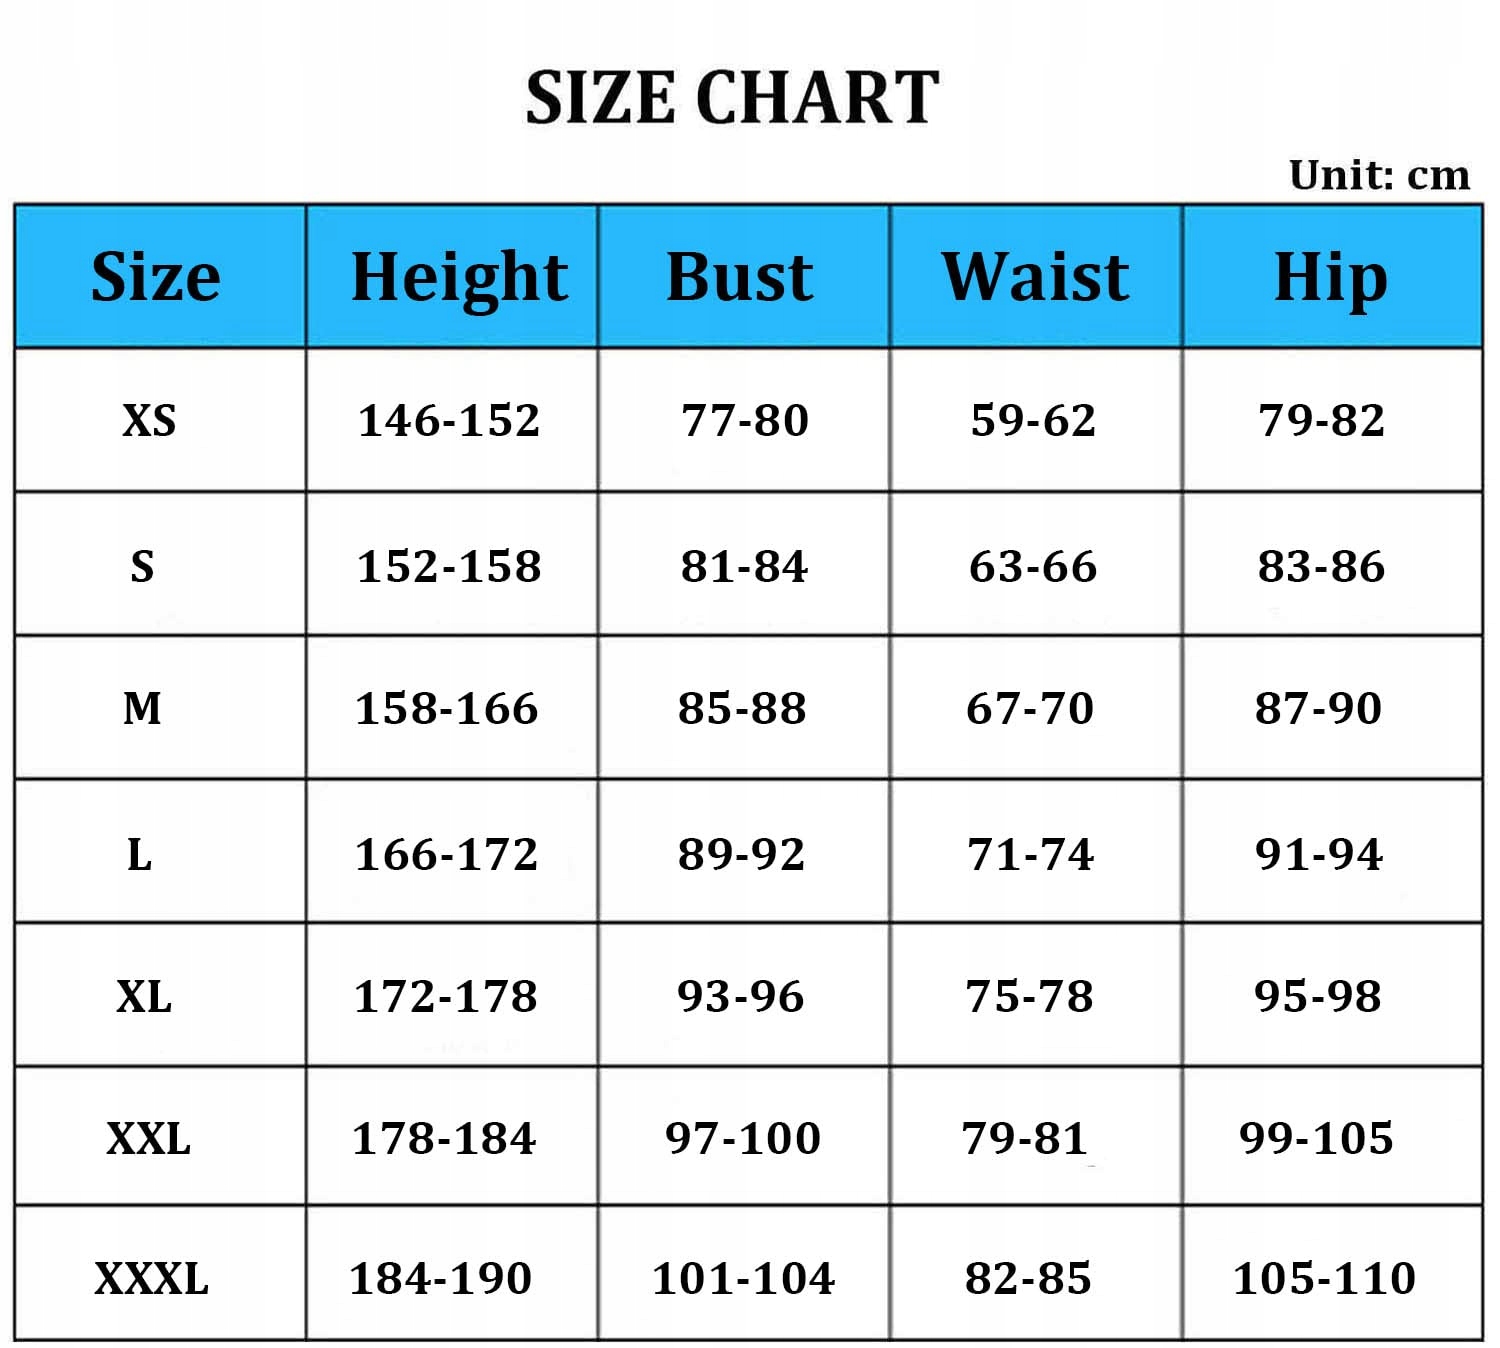
Task: Click waist cell 82-85
Action: pos(1028,1278)
